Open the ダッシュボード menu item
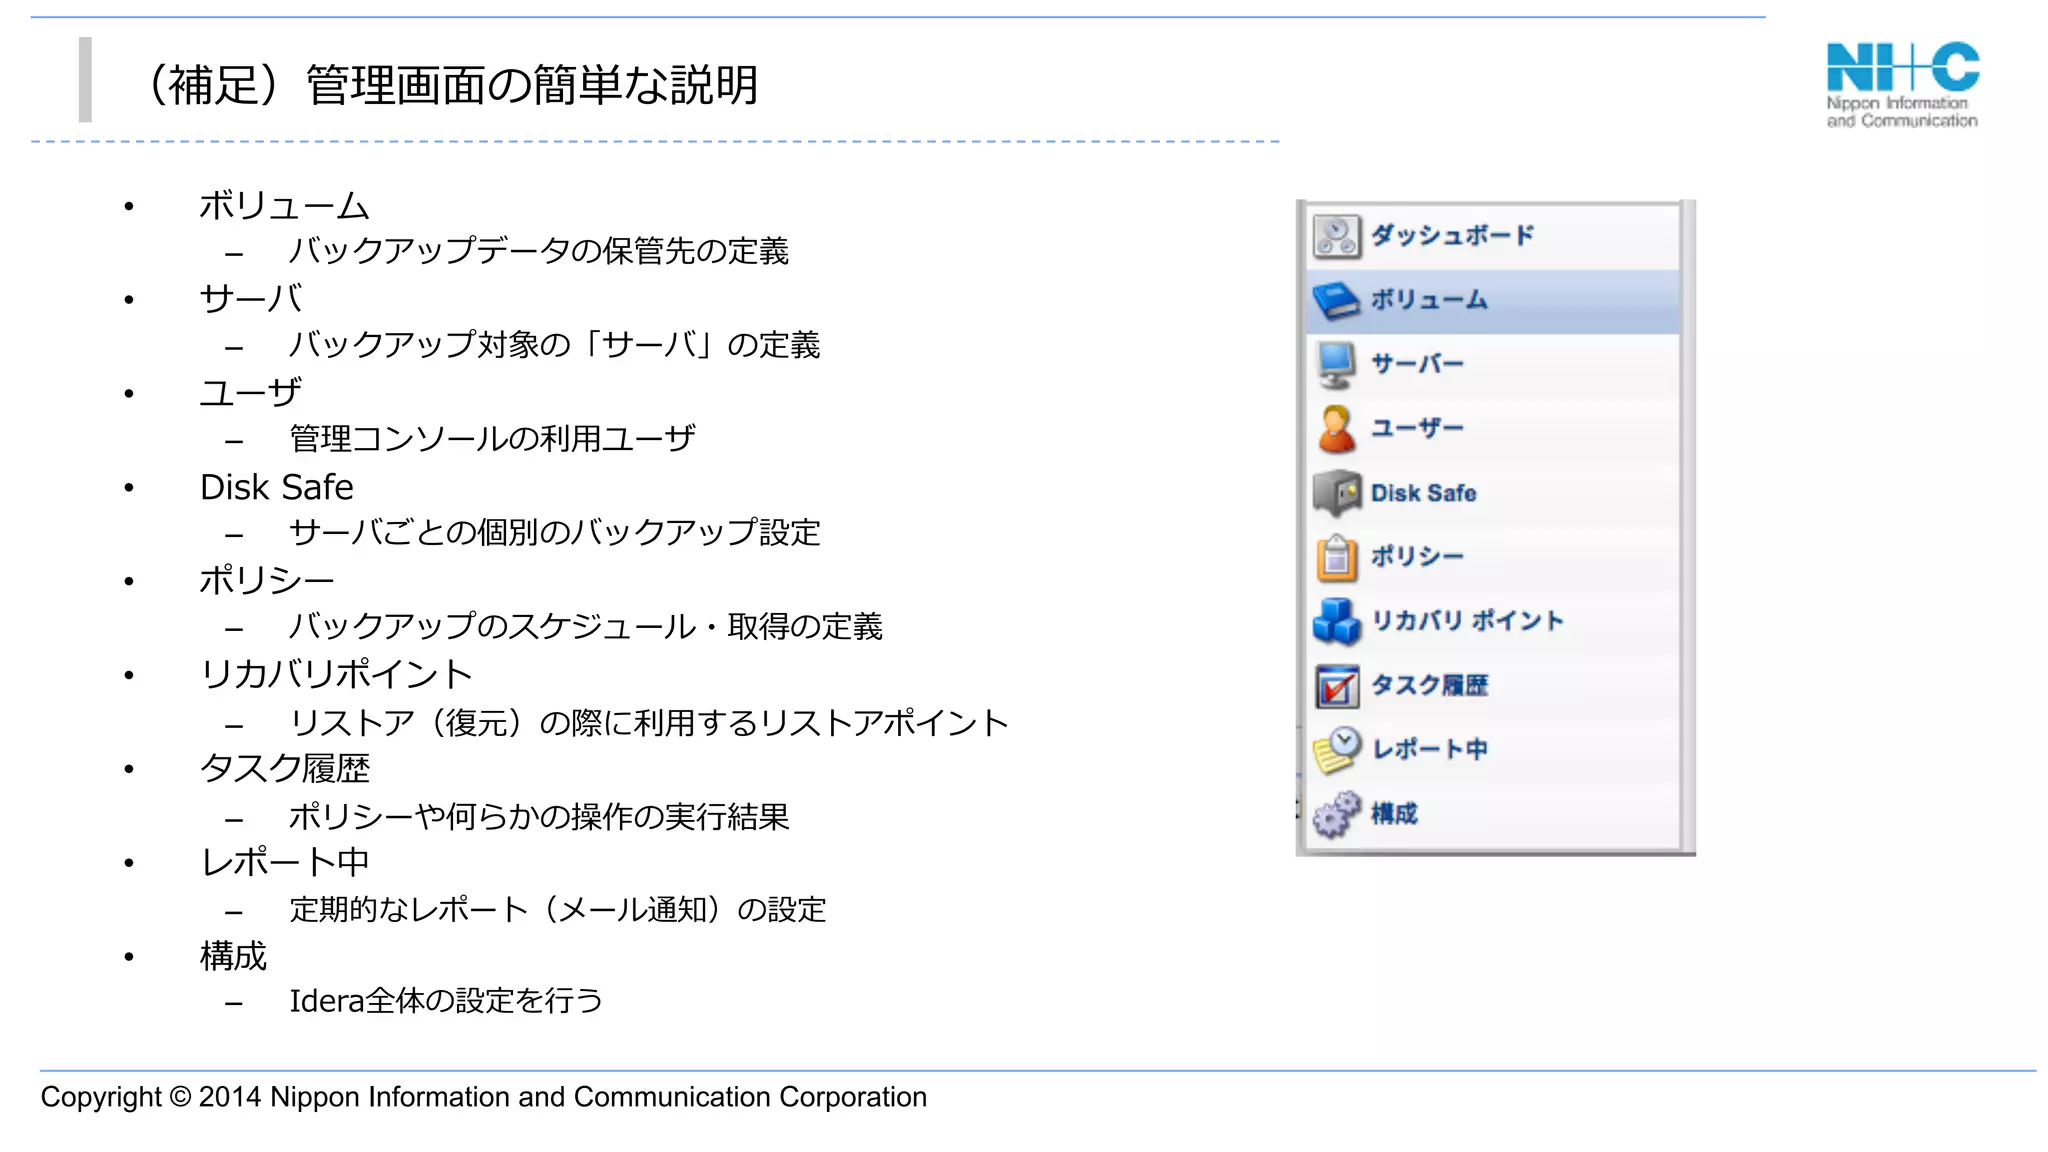The height and width of the screenshot is (1152, 2048). tap(1494, 237)
